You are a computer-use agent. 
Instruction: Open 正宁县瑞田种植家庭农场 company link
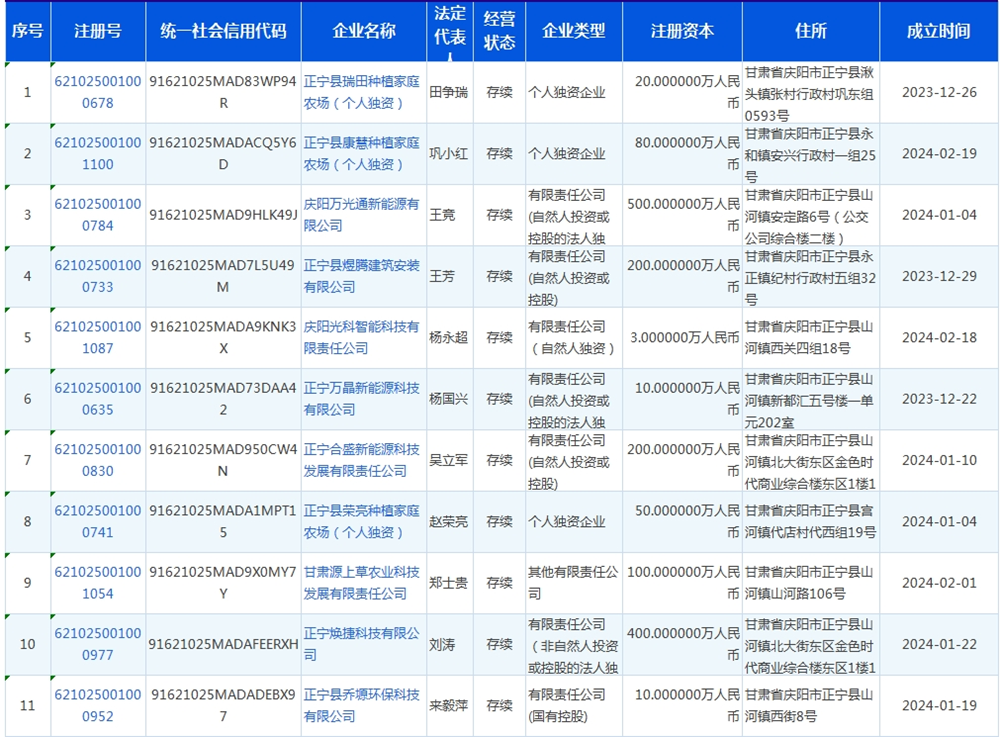[361, 92]
